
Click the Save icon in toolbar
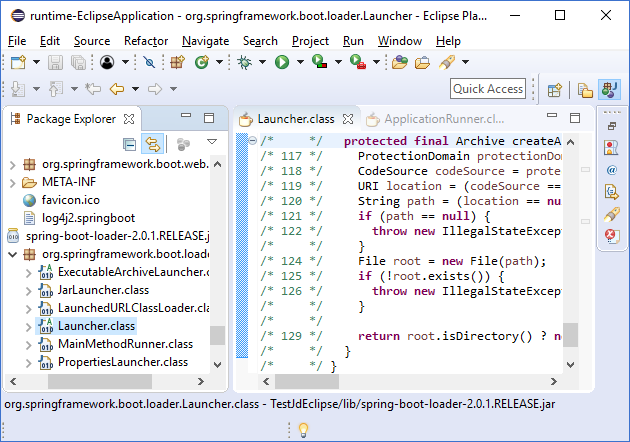coord(55,62)
